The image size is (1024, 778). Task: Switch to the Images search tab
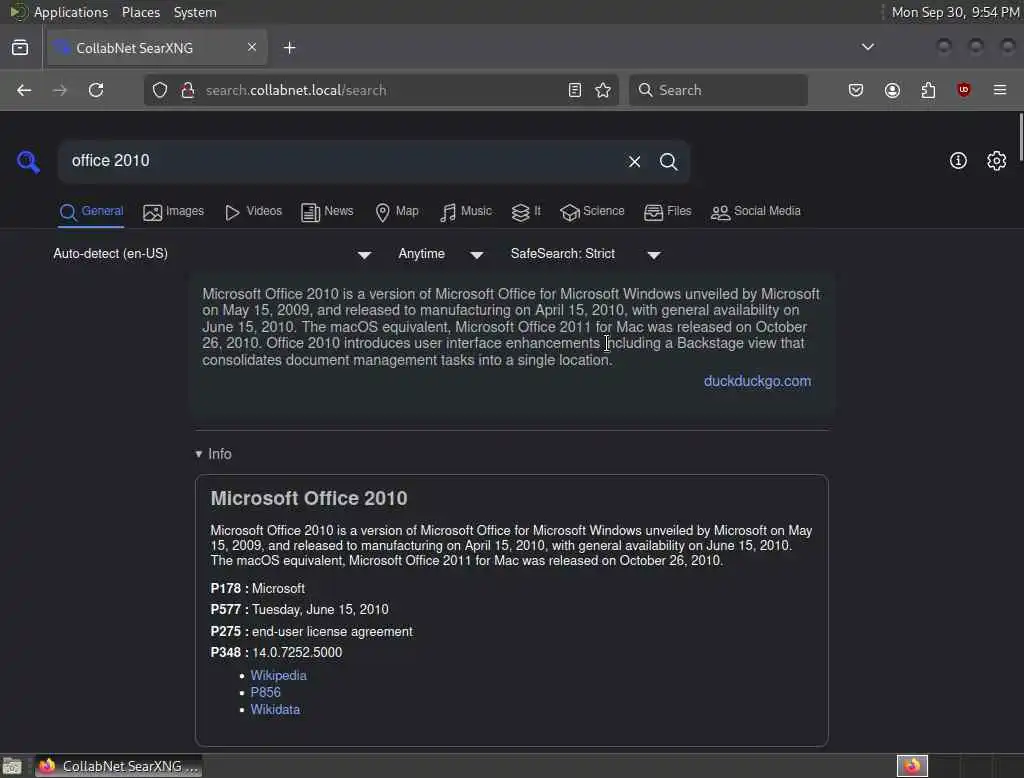pos(174,212)
